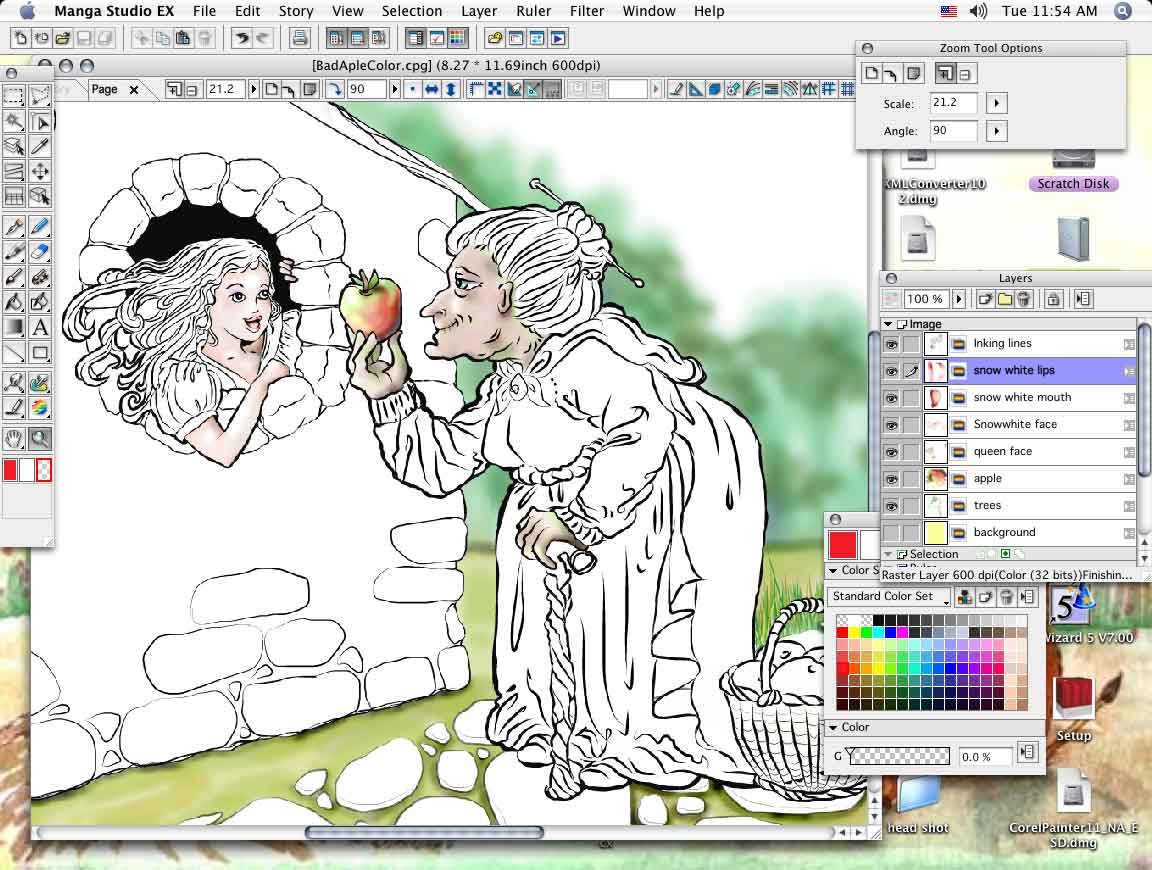Click the Open folder toolbar icon
This screenshot has width=1152, height=870.
tap(62, 38)
